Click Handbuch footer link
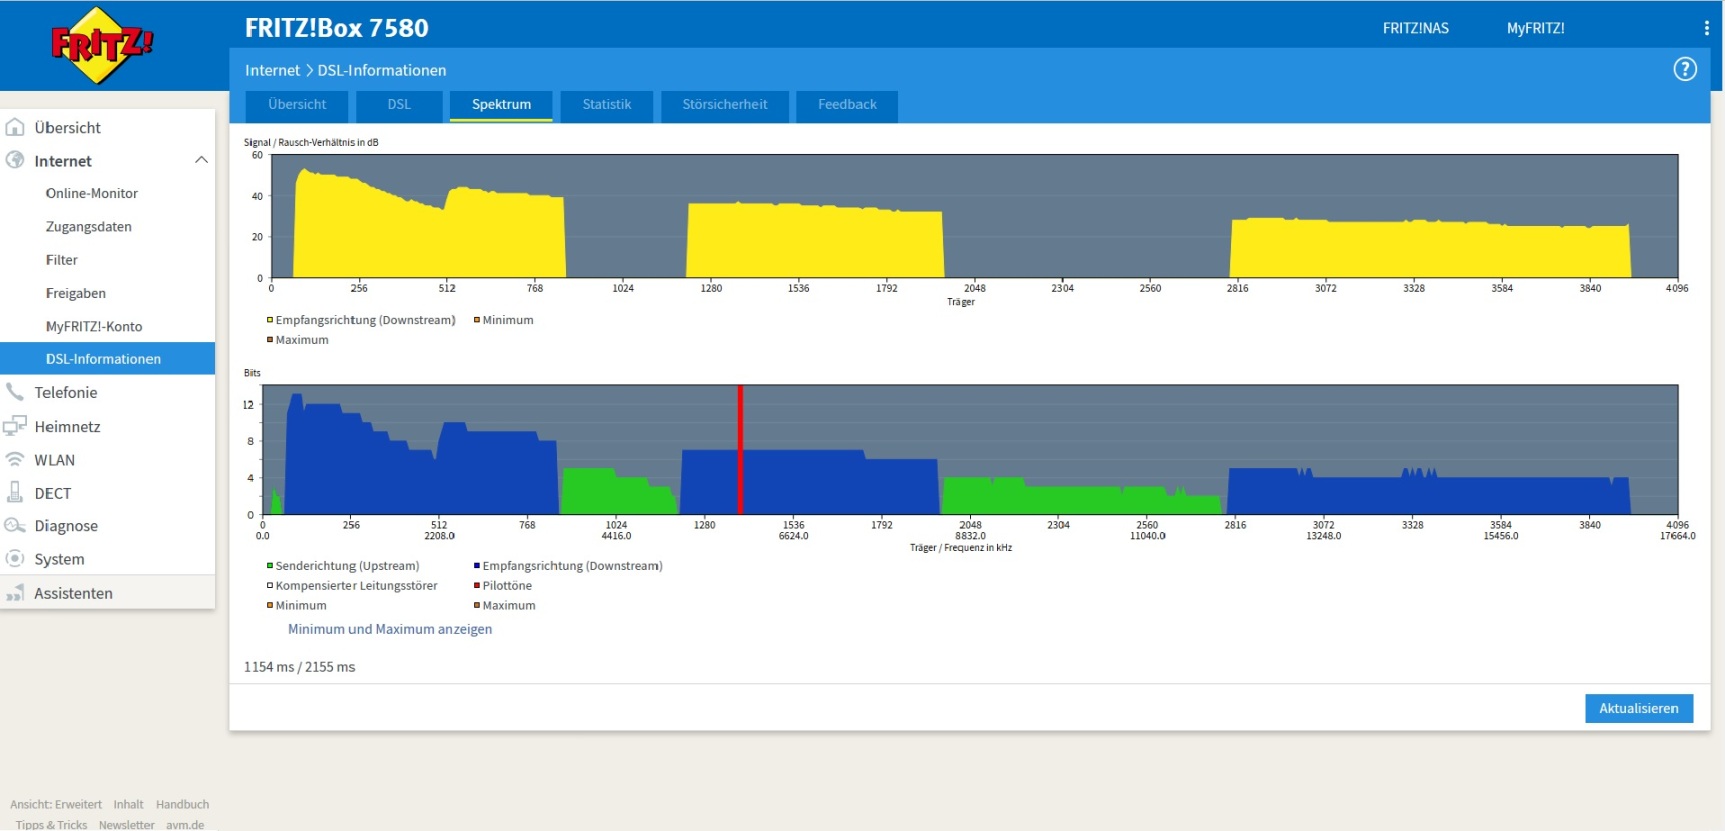The height and width of the screenshot is (831, 1725). click(x=182, y=804)
